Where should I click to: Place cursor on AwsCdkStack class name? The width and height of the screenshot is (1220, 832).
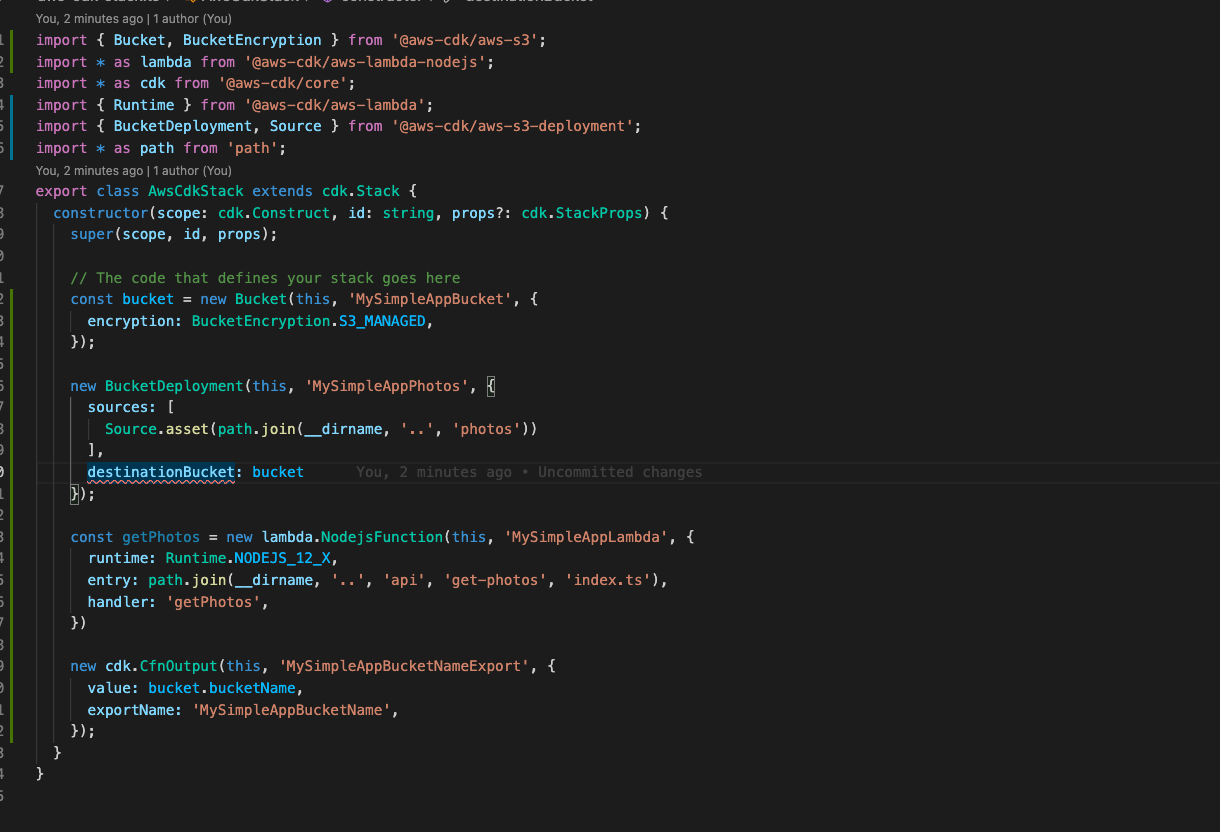click(x=196, y=191)
